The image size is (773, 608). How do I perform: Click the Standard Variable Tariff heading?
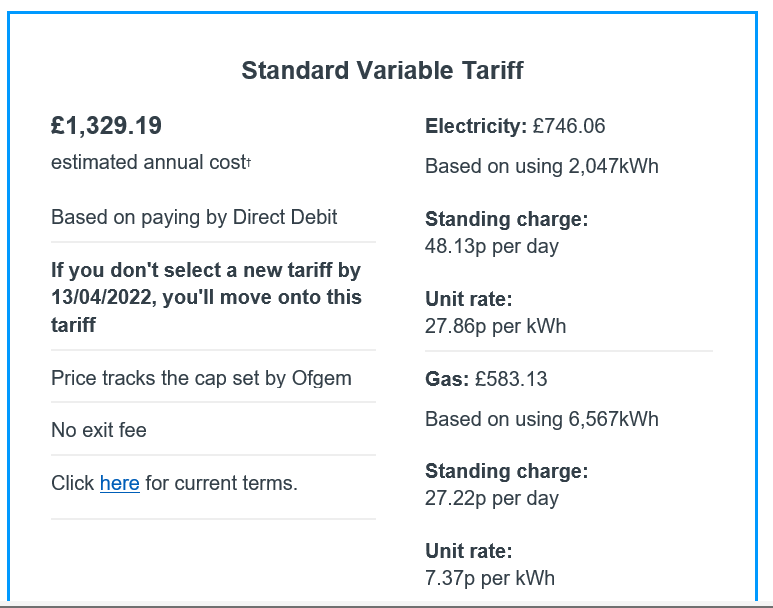[x=382, y=71]
